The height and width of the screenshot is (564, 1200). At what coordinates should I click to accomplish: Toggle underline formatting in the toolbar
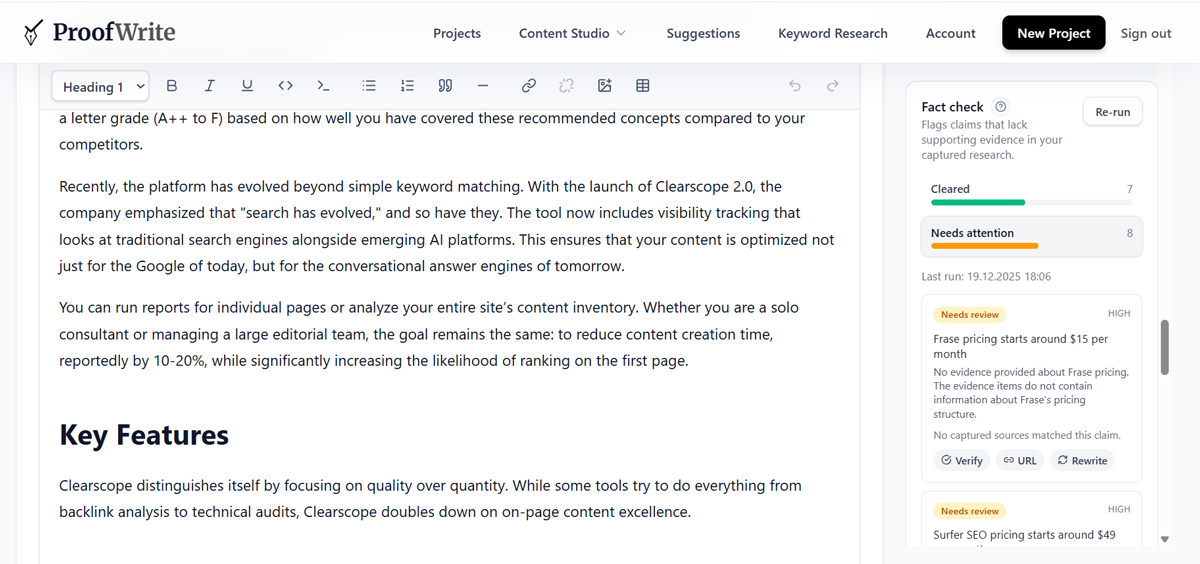(248, 86)
